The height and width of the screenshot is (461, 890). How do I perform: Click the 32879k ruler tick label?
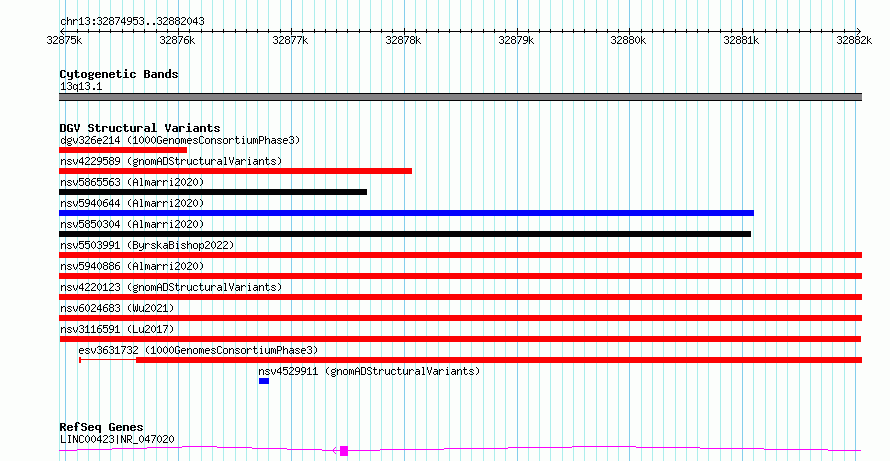pos(516,40)
